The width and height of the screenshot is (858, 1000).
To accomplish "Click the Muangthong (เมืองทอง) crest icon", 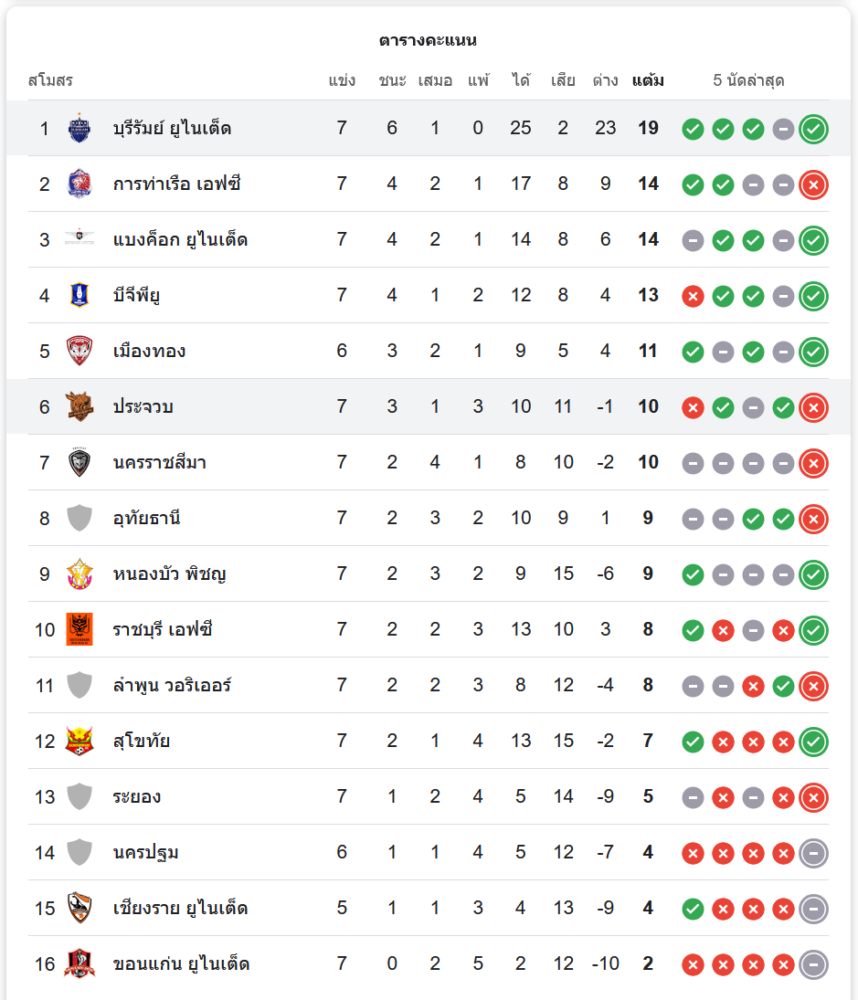I will [x=79, y=351].
